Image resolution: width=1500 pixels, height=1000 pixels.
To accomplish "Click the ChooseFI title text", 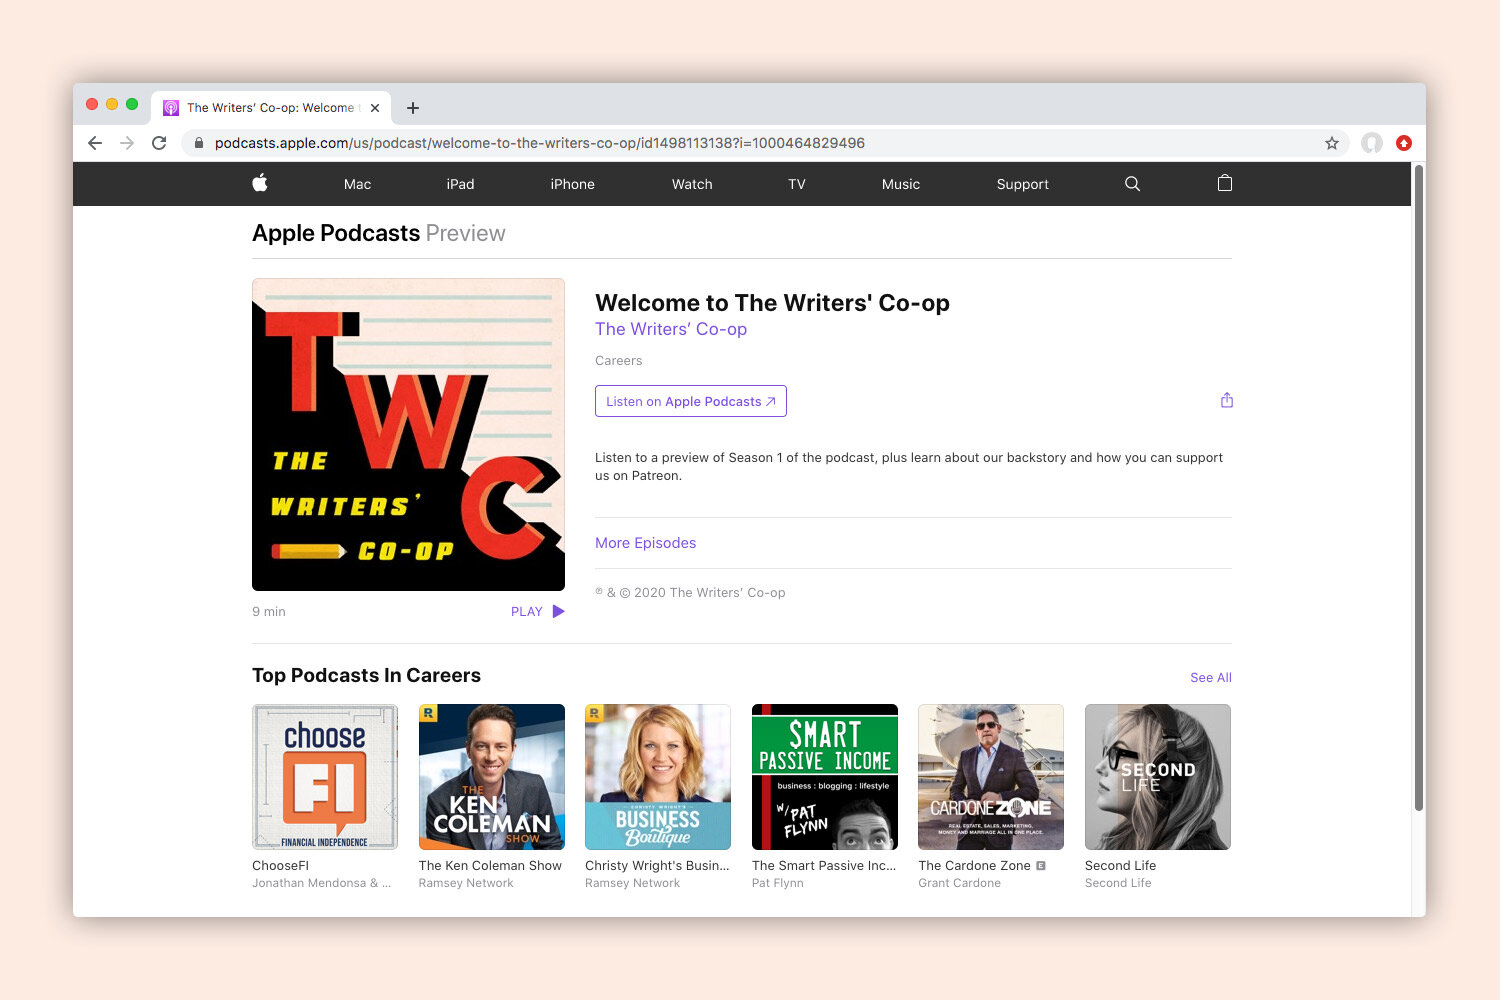I will 281,866.
